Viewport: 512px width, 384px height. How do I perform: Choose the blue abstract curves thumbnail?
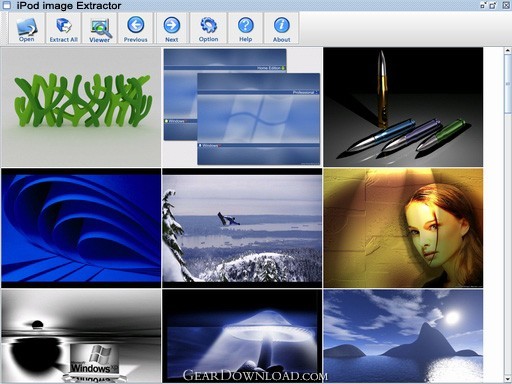(x=81, y=228)
